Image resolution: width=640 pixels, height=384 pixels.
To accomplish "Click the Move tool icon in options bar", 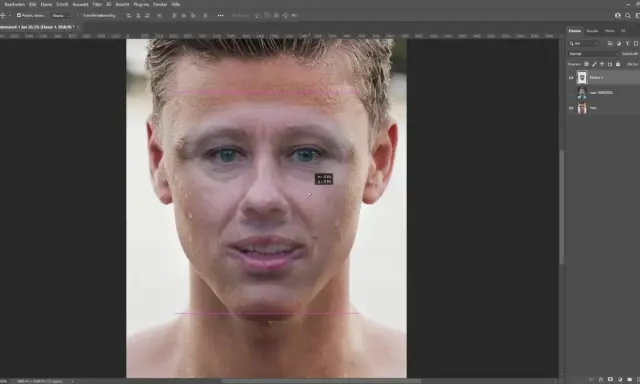I will (x=3, y=16).
